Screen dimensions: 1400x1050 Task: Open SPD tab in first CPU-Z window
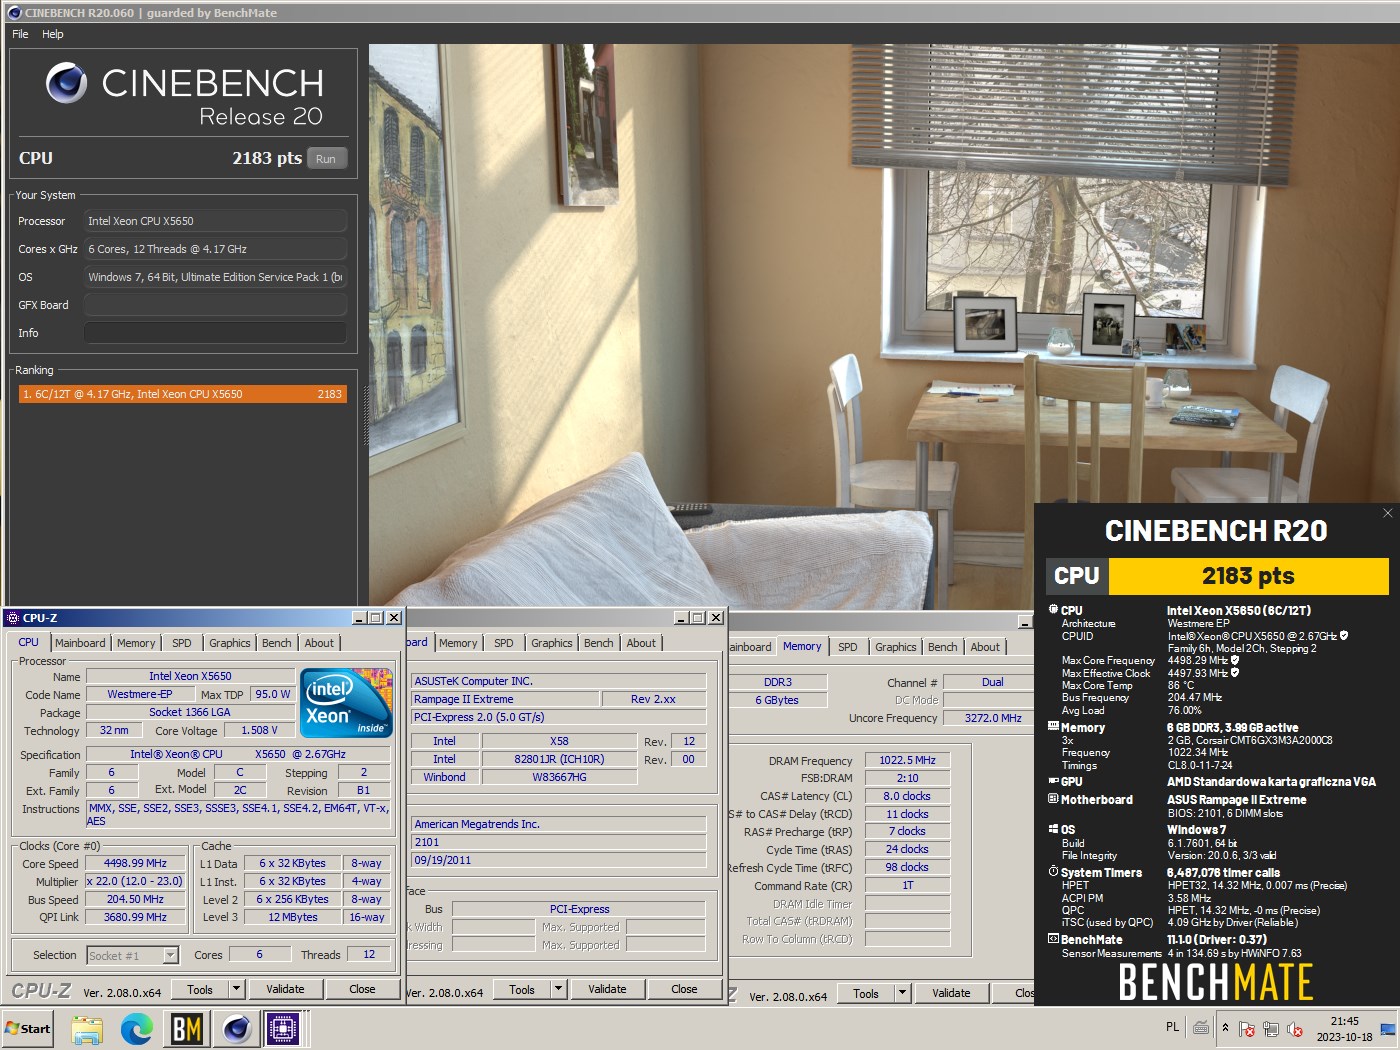coord(182,643)
